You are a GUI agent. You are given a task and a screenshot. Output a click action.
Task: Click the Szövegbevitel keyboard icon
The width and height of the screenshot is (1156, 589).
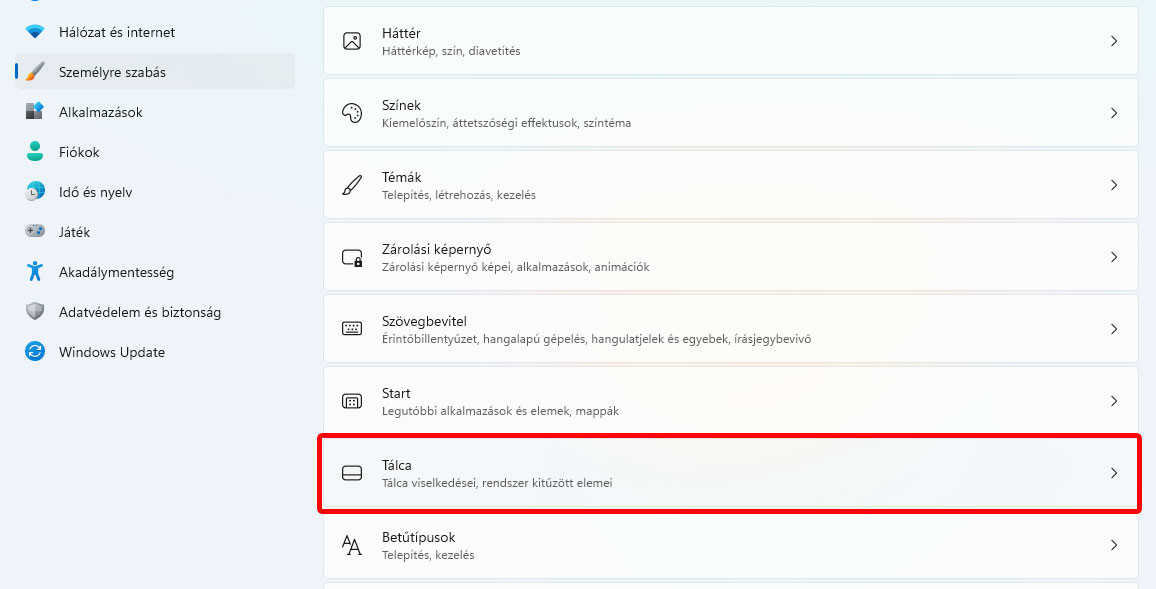tap(352, 329)
